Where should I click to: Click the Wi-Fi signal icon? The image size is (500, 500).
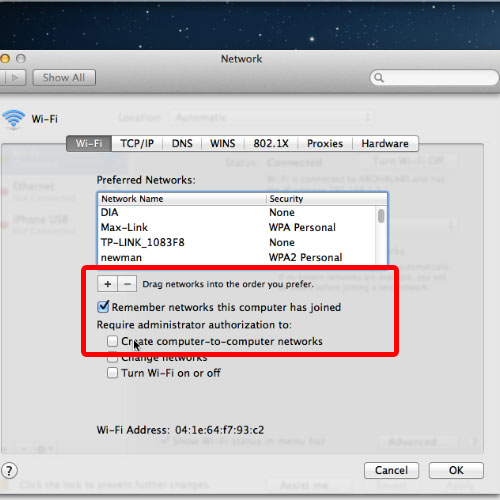tap(14, 119)
